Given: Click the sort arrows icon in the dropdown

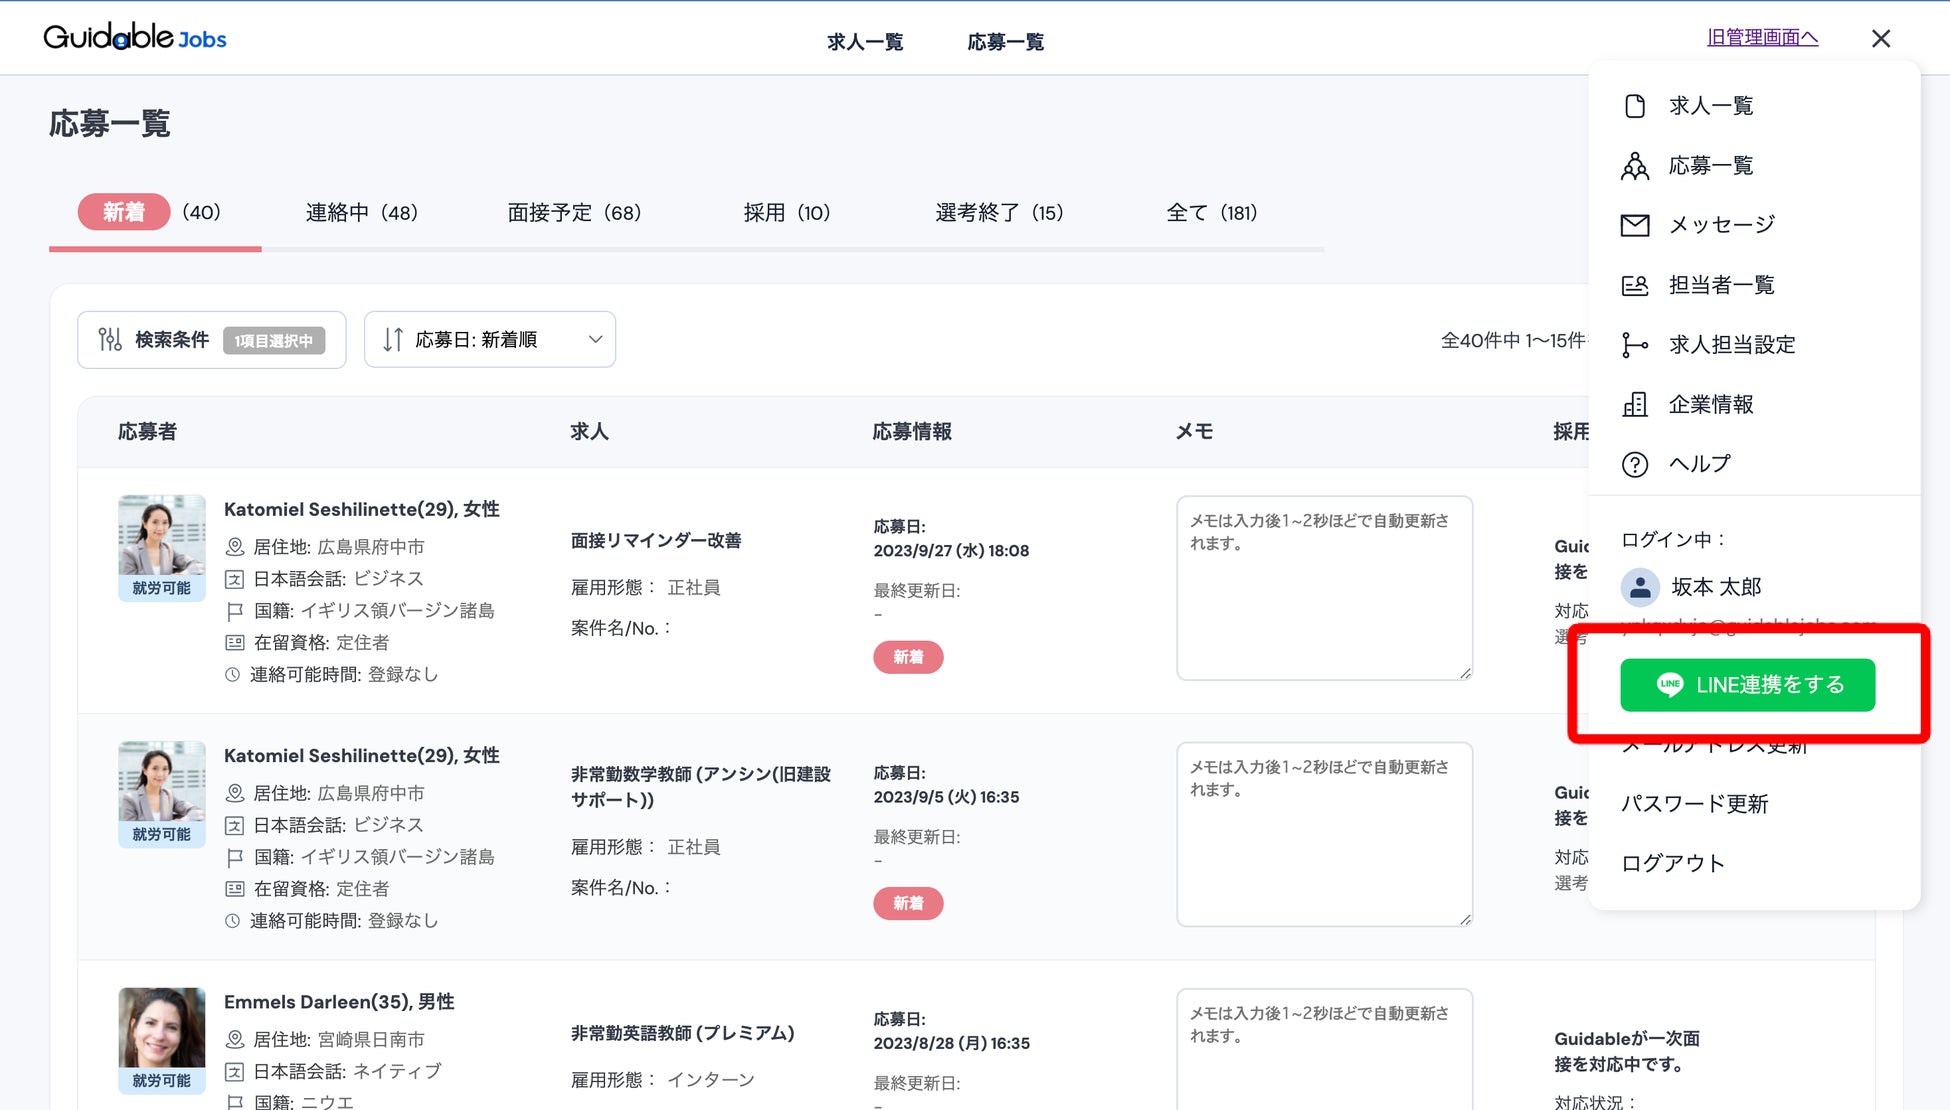Looking at the screenshot, I should (393, 340).
